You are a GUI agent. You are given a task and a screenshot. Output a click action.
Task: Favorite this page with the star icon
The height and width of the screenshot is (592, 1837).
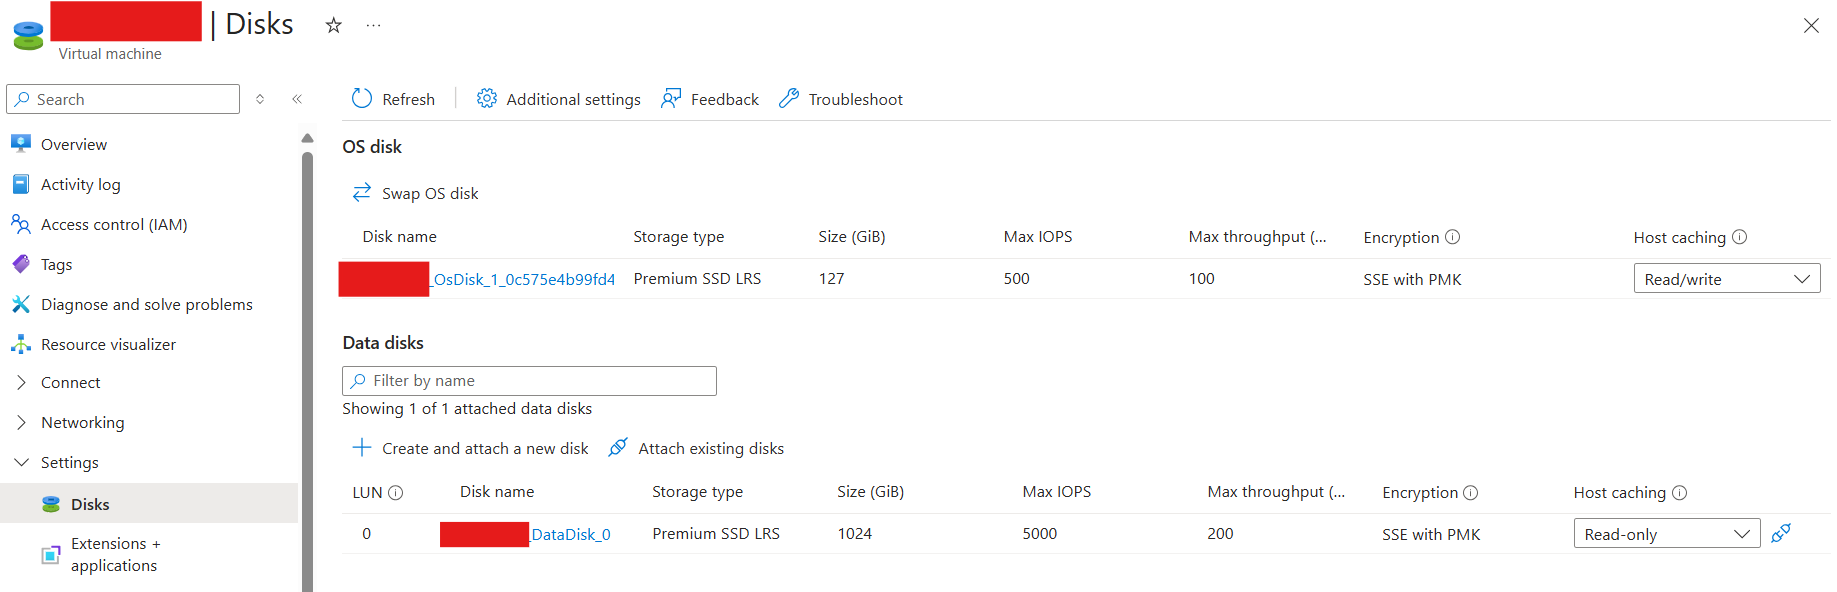334,26
